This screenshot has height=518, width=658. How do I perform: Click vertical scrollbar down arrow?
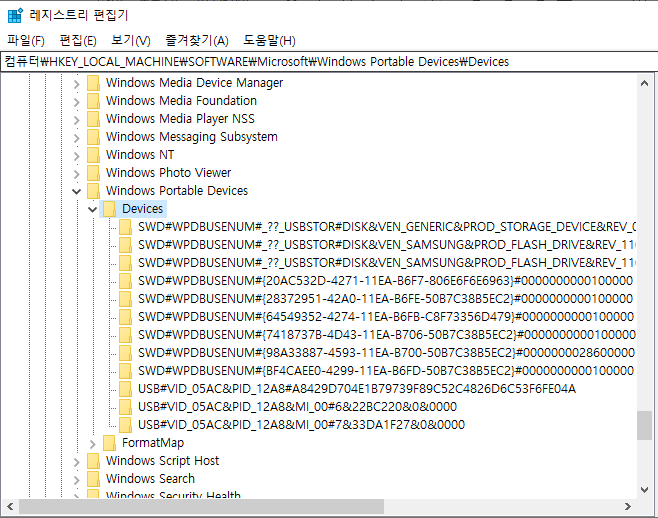pyautogui.click(x=644, y=489)
